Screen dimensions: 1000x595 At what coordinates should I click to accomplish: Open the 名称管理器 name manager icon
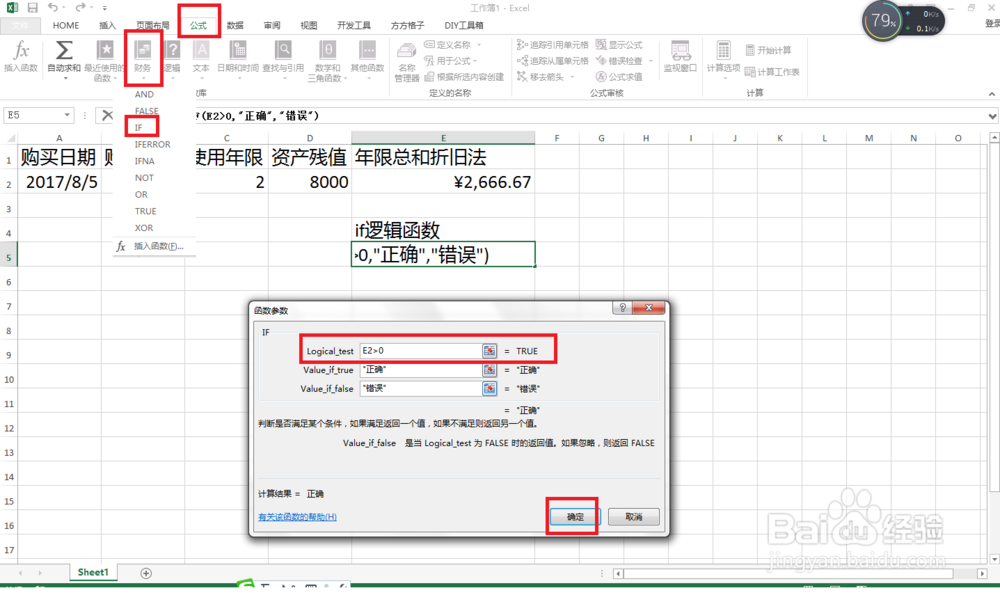(406, 50)
